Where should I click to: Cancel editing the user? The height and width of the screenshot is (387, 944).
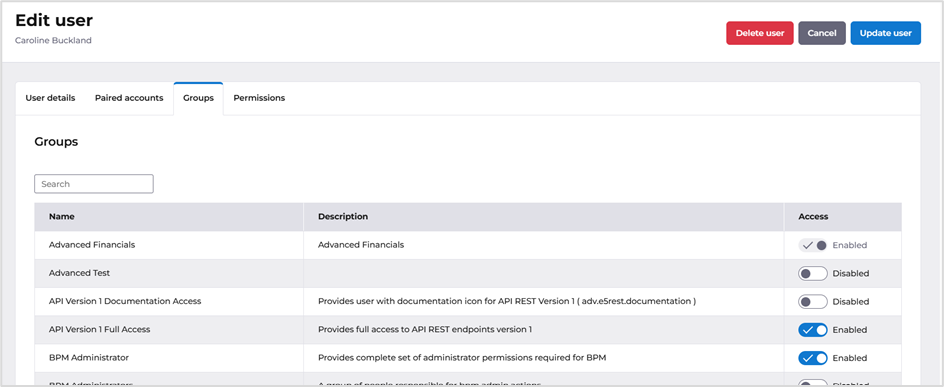pyautogui.click(x=822, y=33)
